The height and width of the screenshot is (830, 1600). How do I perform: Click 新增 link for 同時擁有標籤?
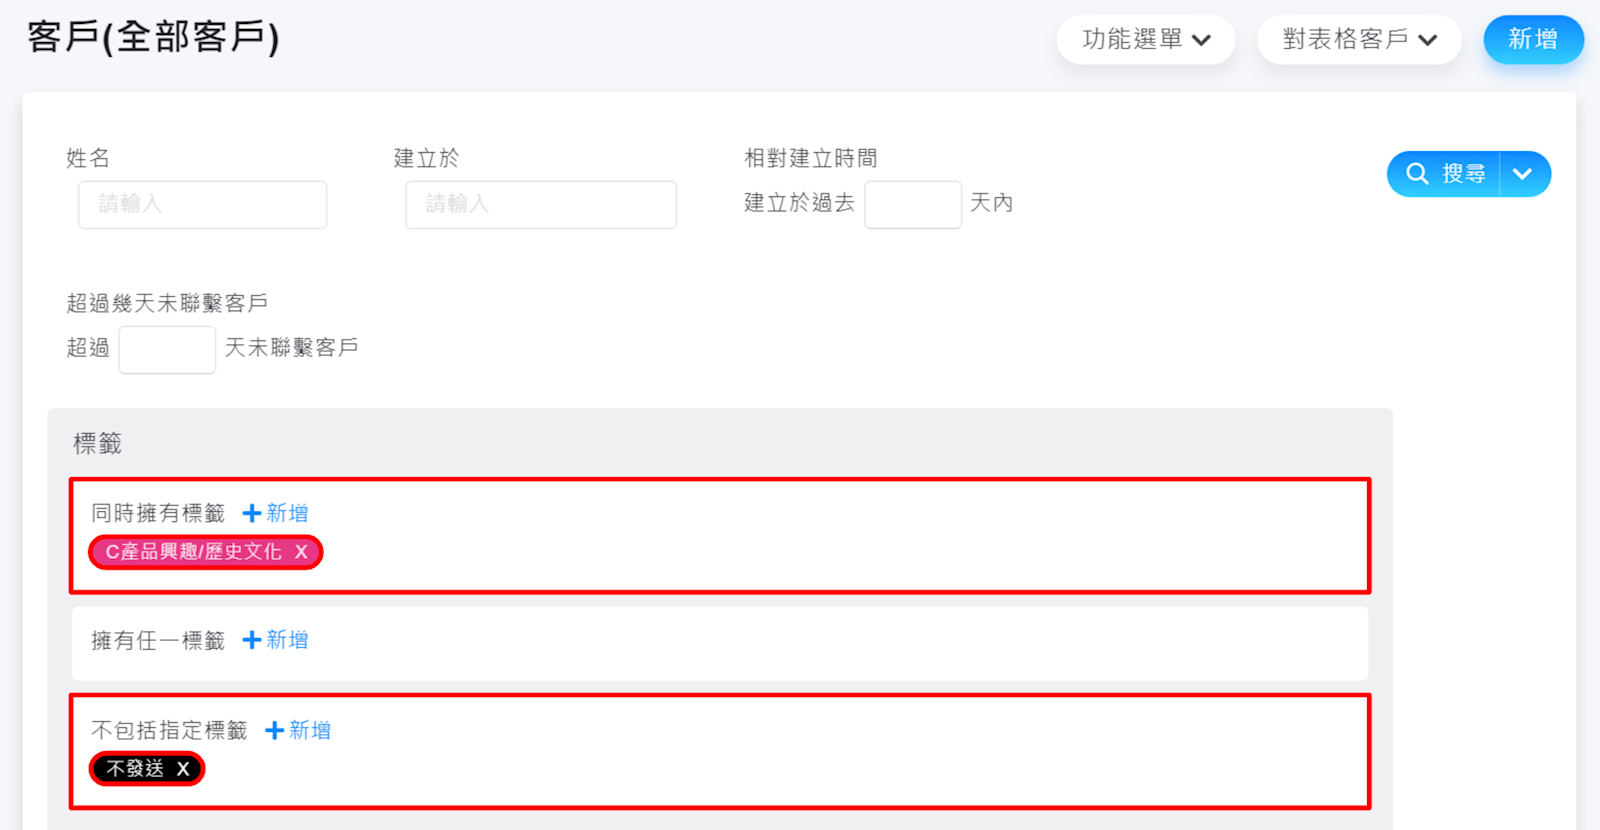[x=288, y=514]
